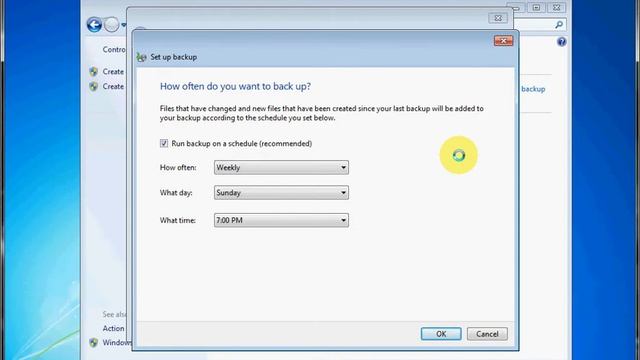Open the Windows link at sidebar bottom

pos(117,342)
